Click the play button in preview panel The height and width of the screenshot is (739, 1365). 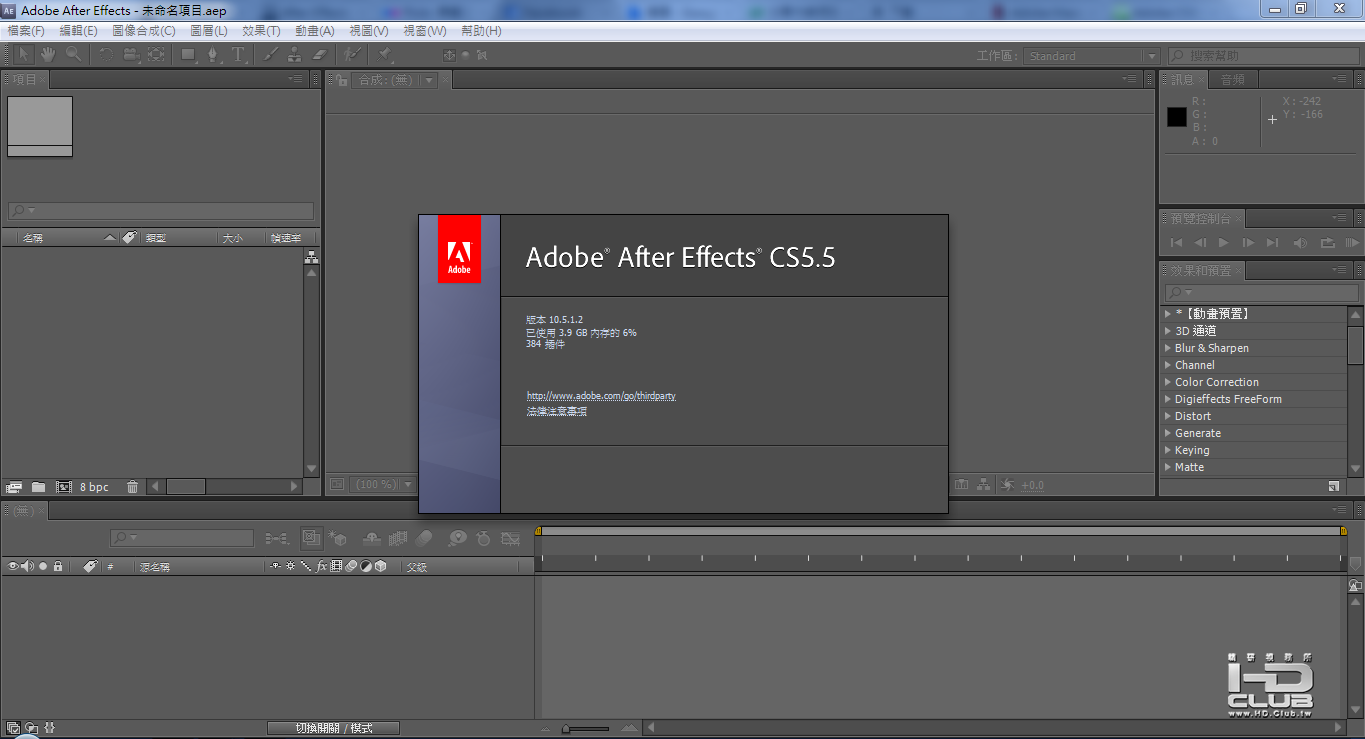1224,242
